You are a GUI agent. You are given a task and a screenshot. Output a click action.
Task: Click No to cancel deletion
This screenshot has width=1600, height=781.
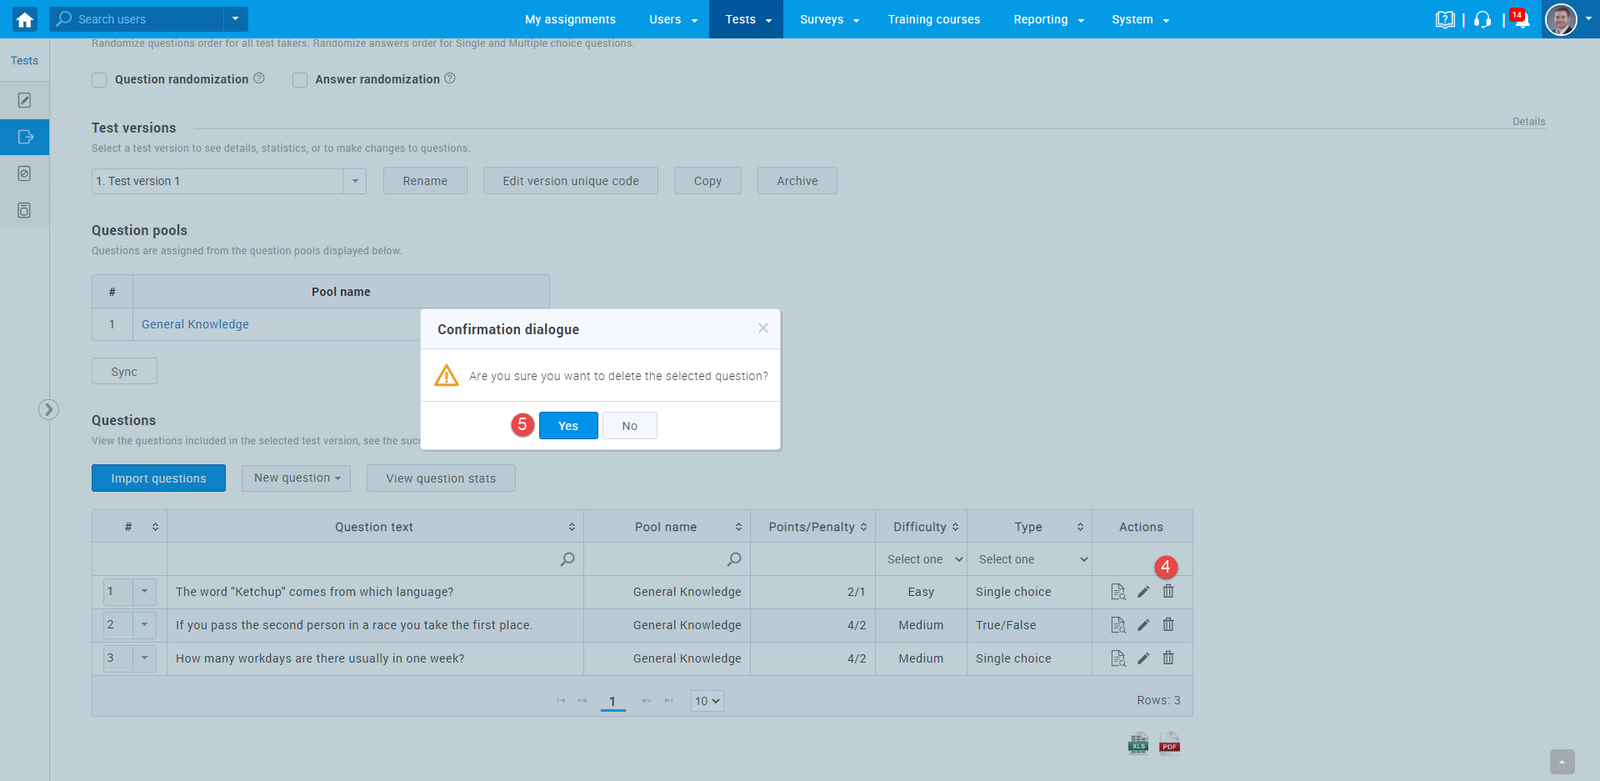pyautogui.click(x=629, y=426)
